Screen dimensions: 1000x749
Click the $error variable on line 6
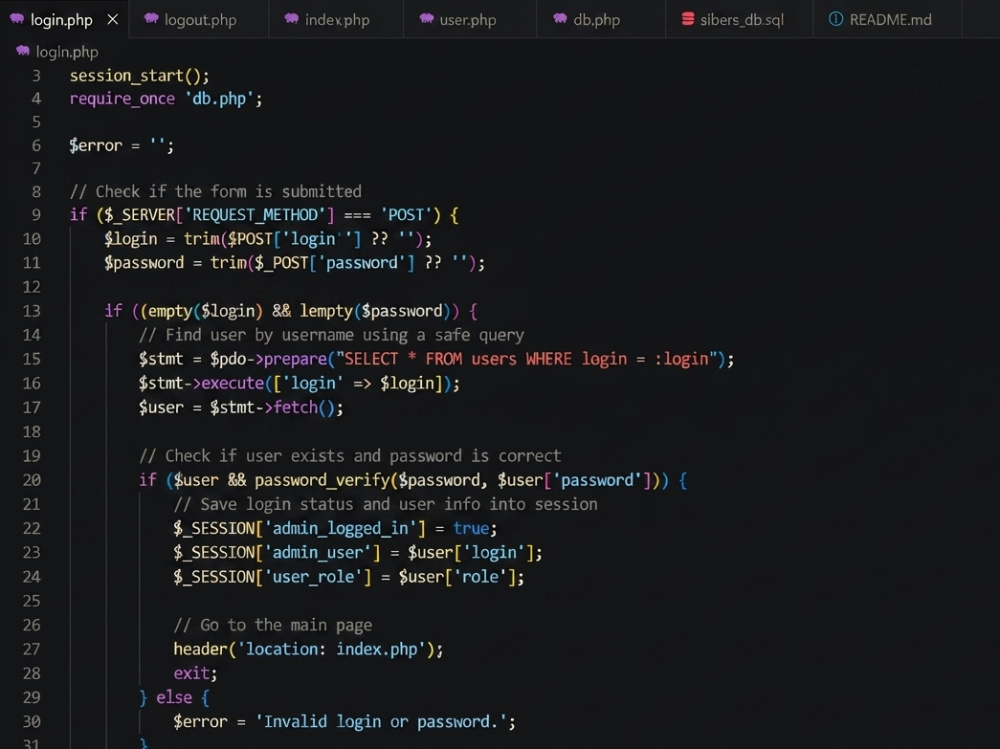[x=95, y=145]
